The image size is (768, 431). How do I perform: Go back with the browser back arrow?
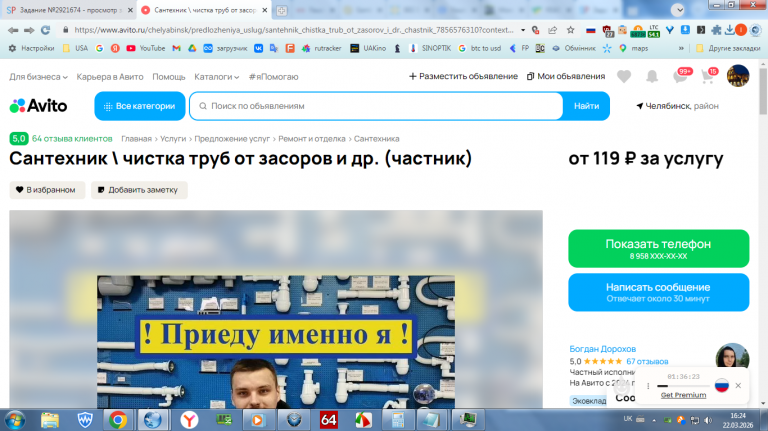pos(13,30)
